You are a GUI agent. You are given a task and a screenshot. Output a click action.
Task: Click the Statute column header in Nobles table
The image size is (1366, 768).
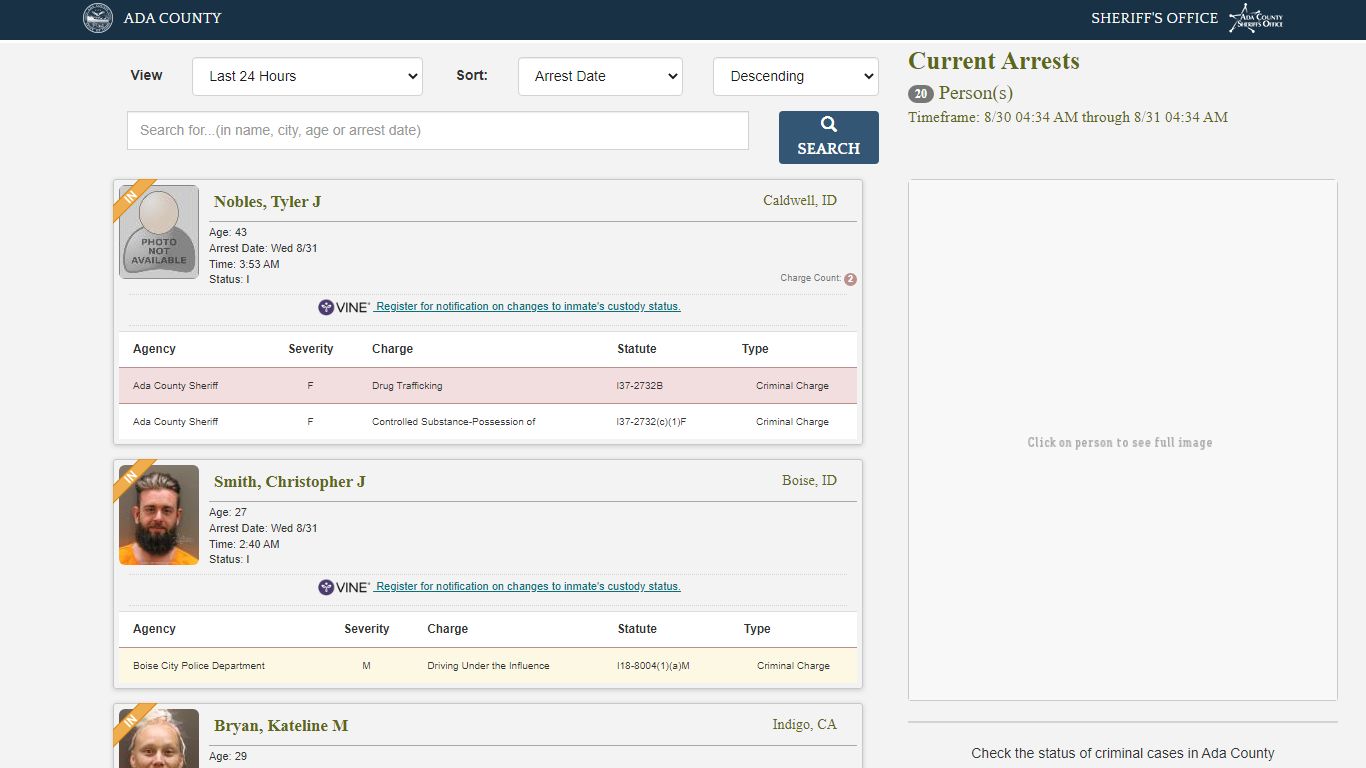tap(637, 349)
